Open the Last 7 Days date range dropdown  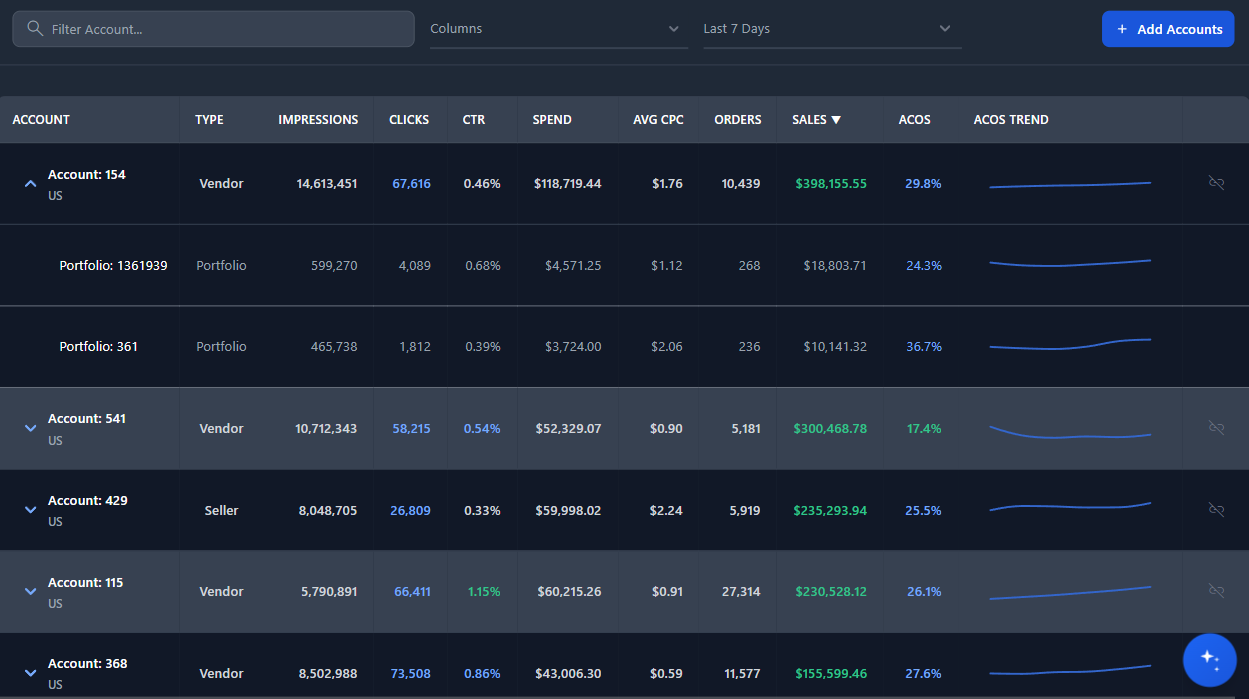coord(831,29)
